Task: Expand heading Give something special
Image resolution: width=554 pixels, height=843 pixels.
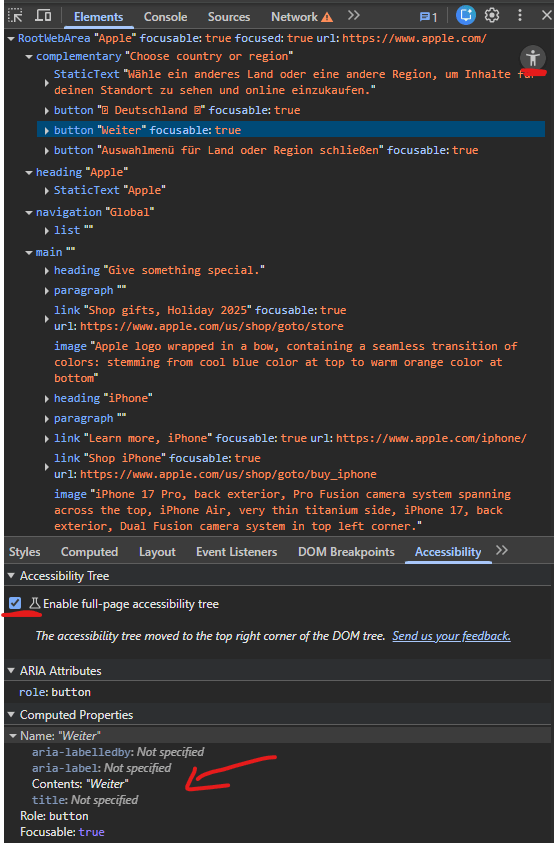Action: (47, 270)
